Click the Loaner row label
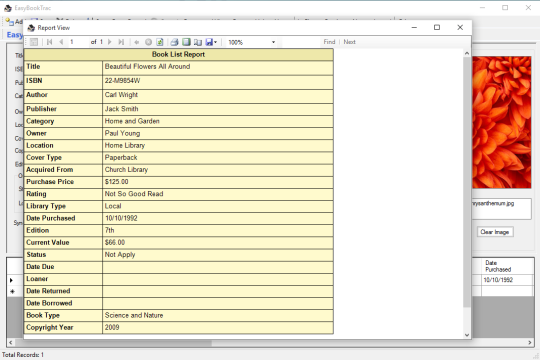 (37, 279)
